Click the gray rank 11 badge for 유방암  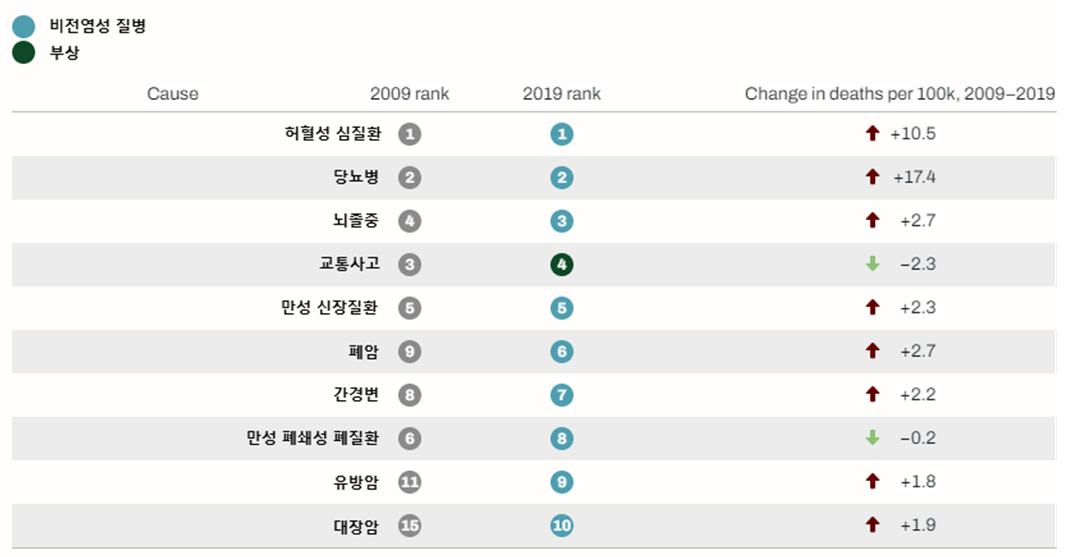pyautogui.click(x=409, y=482)
